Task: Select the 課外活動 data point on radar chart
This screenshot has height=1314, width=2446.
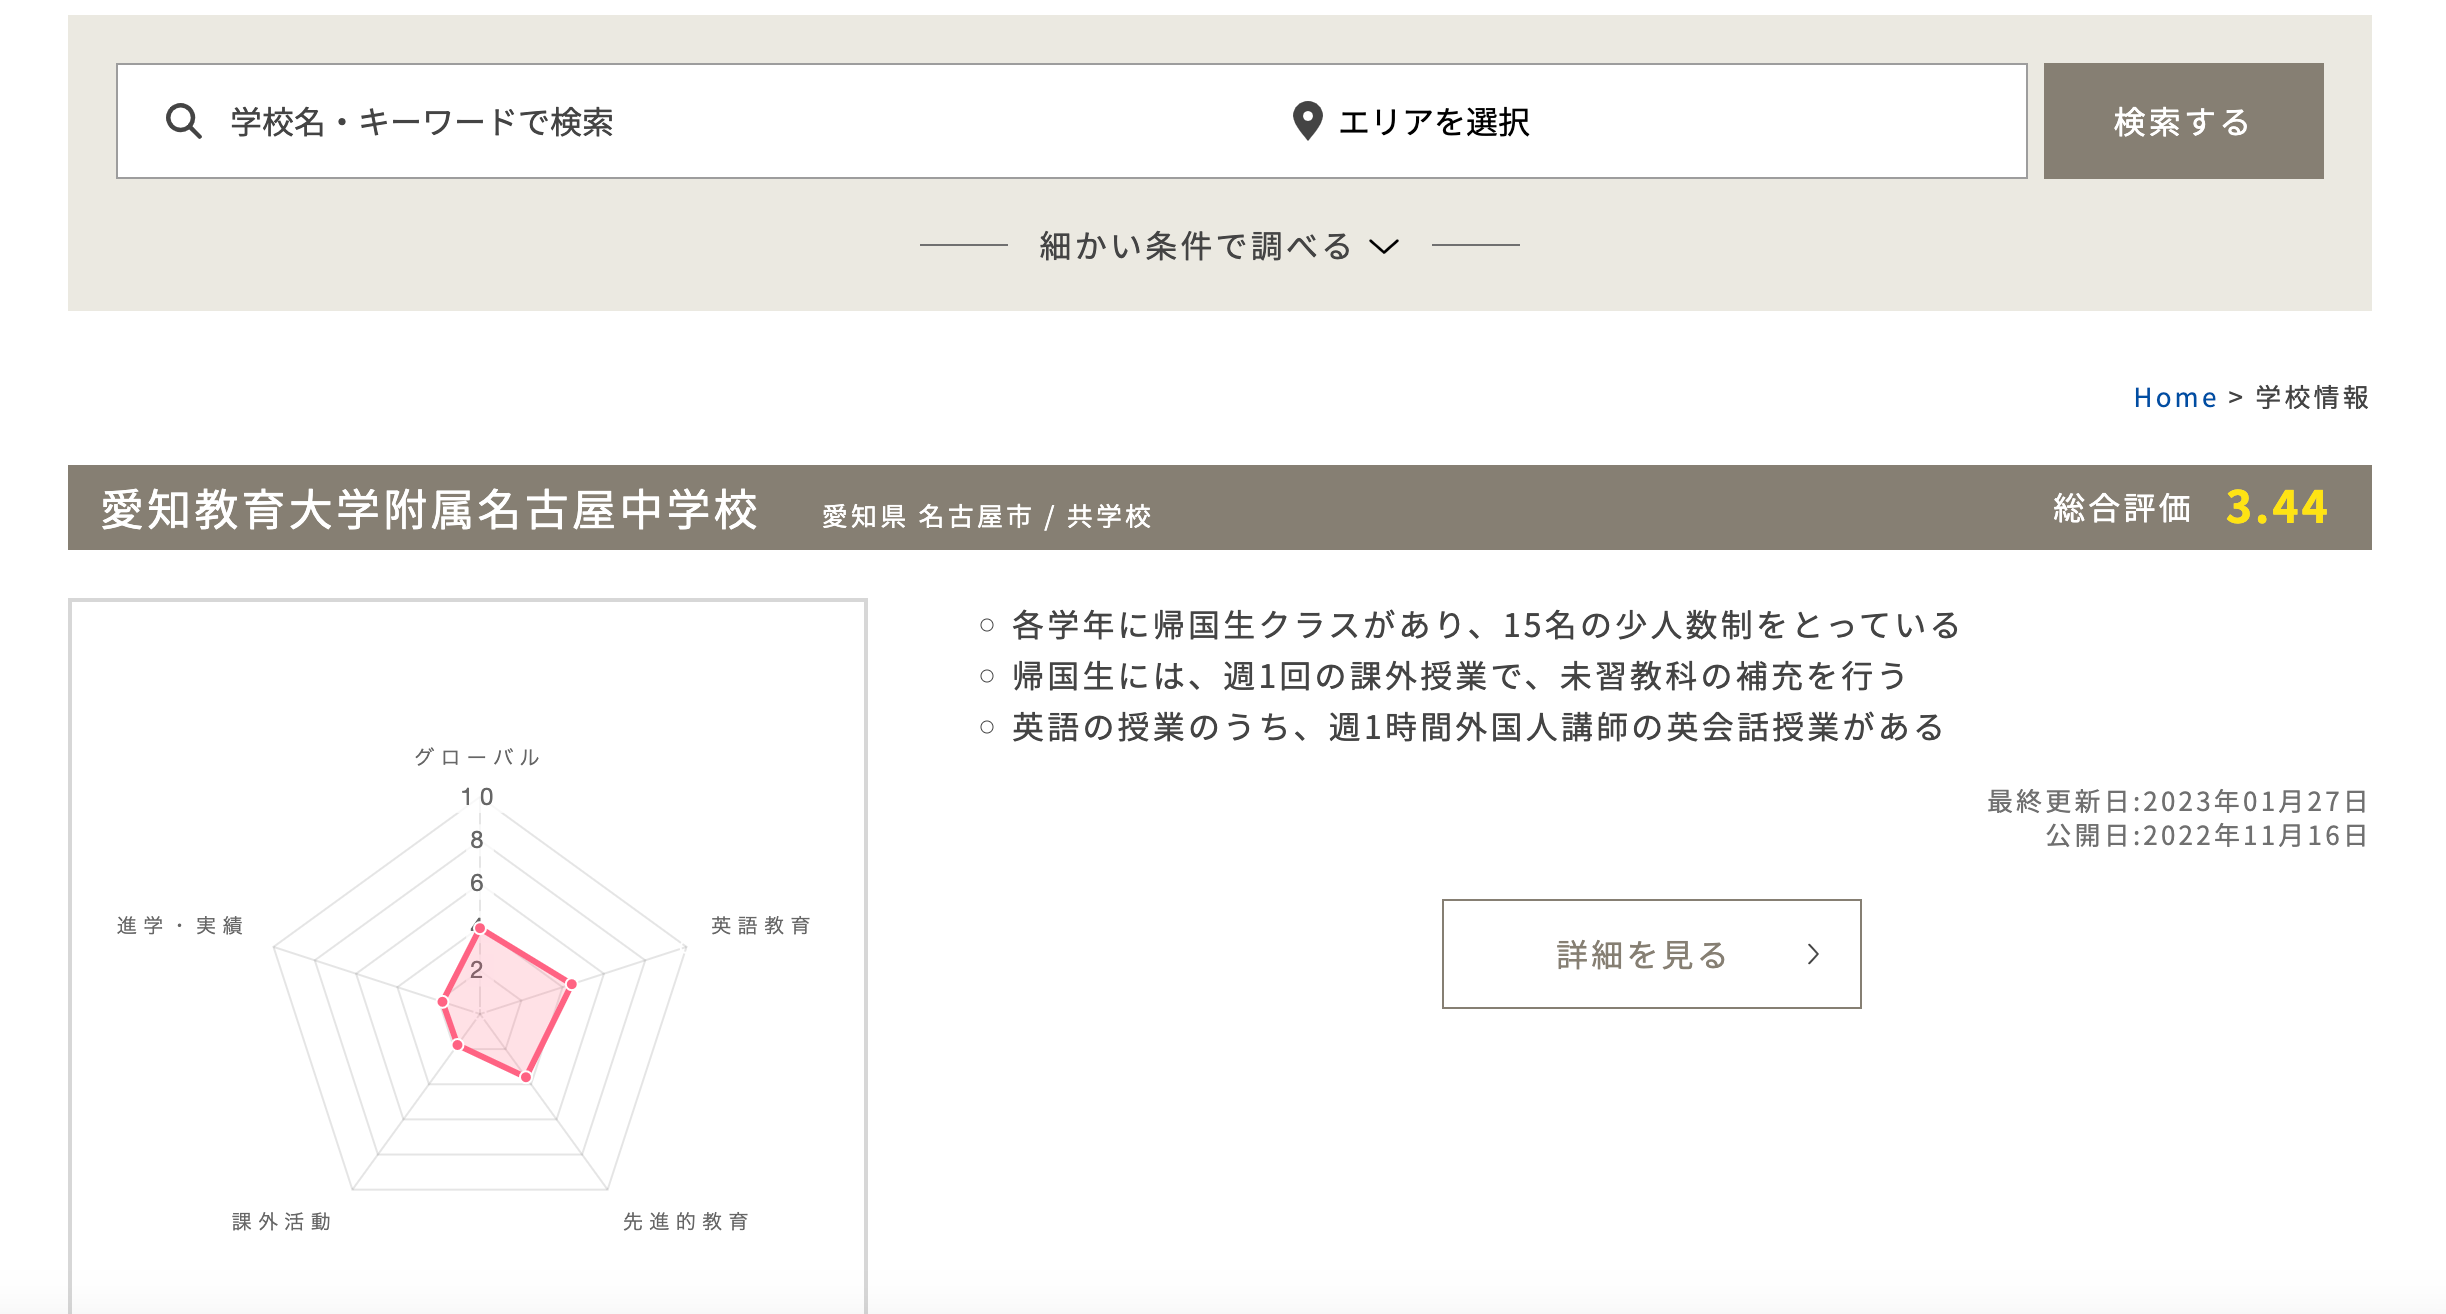Action: point(458,1045)
